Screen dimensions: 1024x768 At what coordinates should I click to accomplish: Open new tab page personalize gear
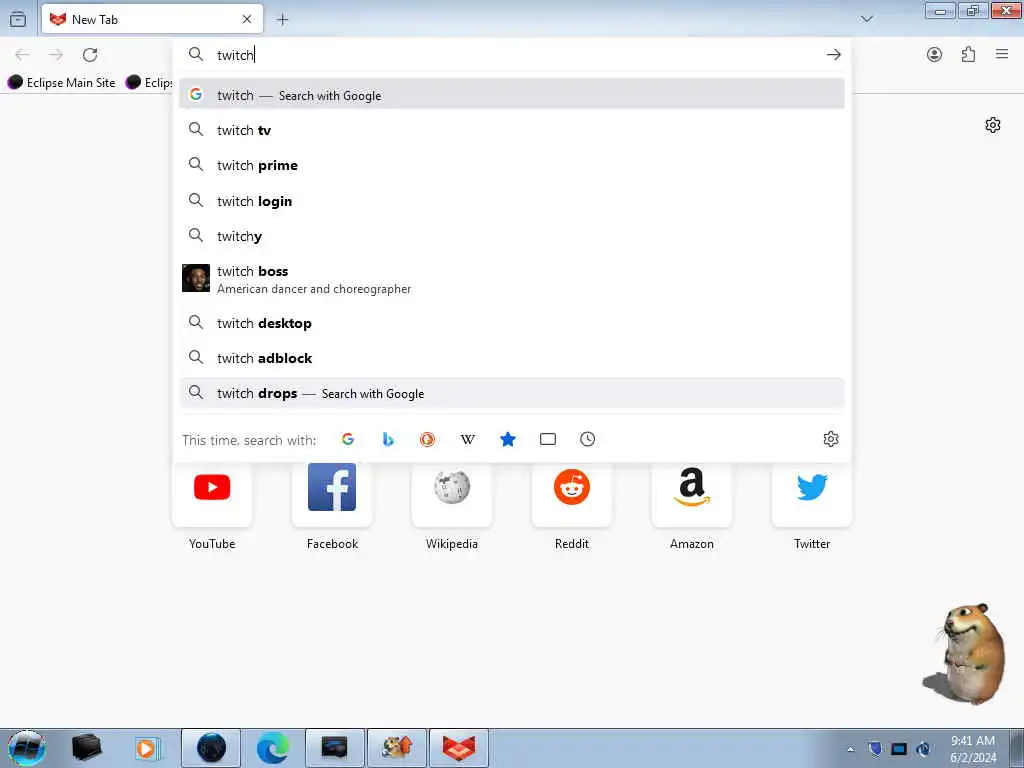pos(993,125)
